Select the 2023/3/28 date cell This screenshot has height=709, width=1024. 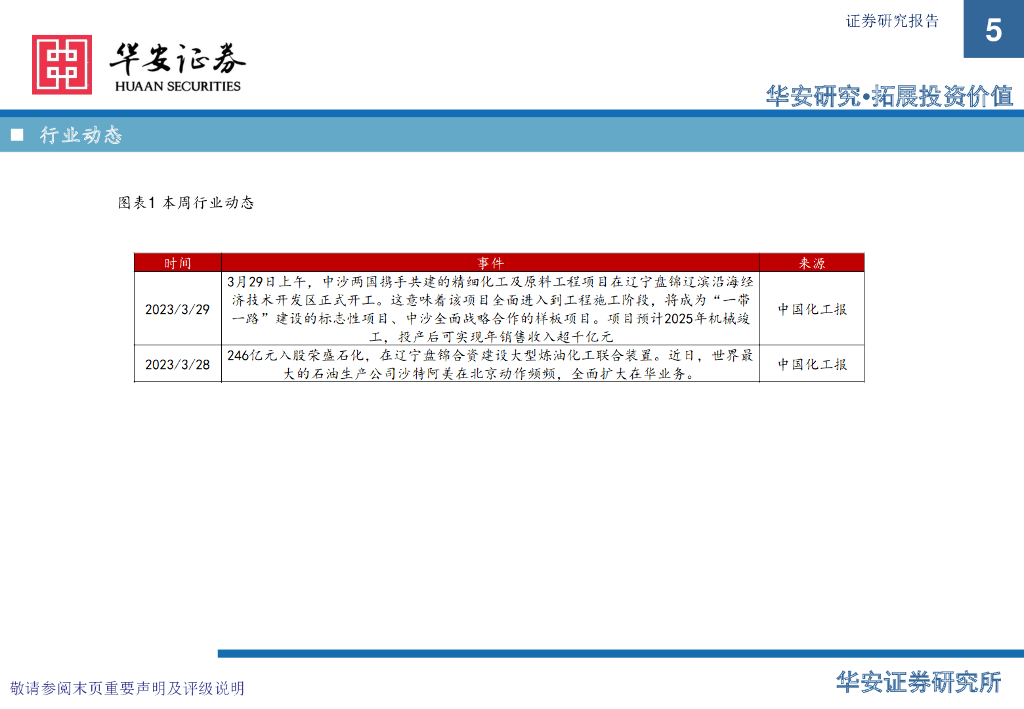(178, 364)
